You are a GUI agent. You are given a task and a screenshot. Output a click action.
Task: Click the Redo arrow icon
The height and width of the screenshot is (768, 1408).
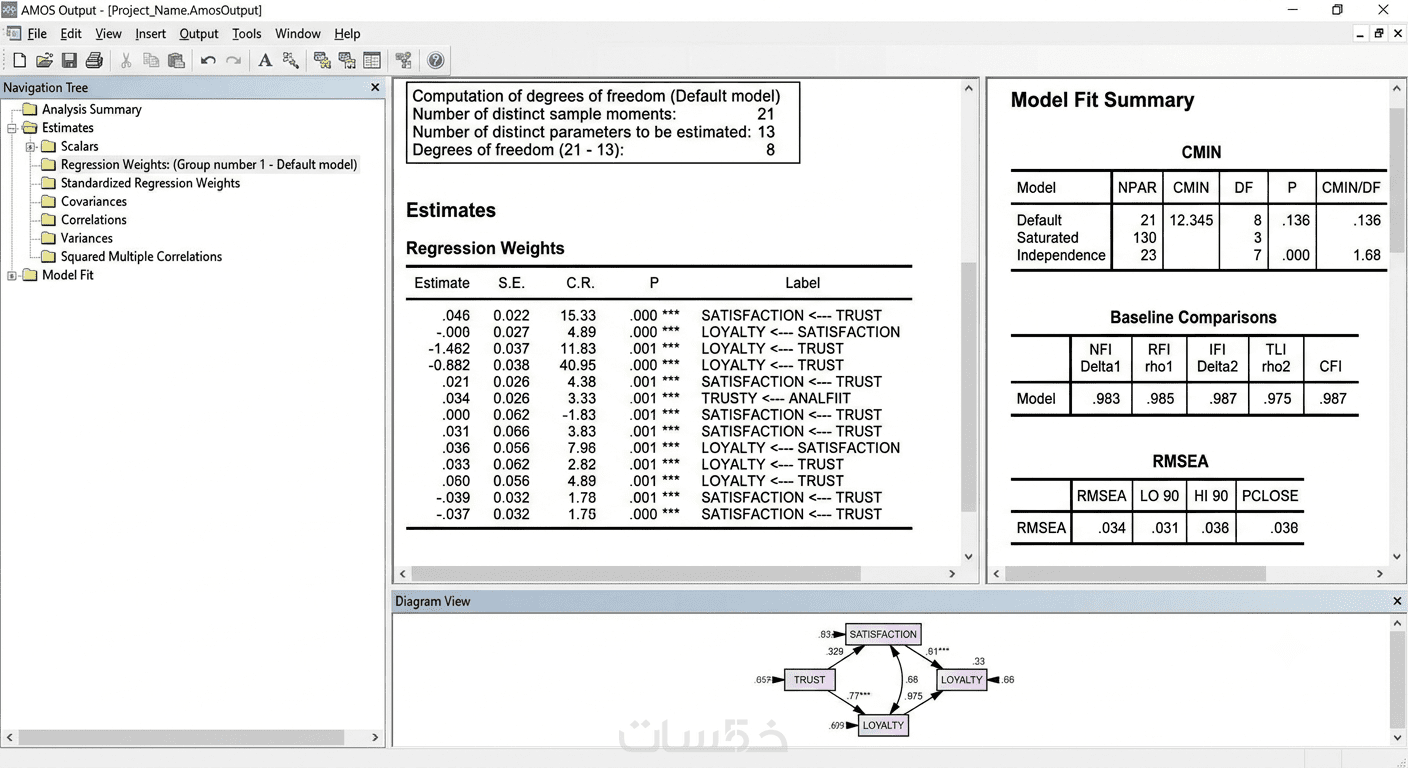233,61
